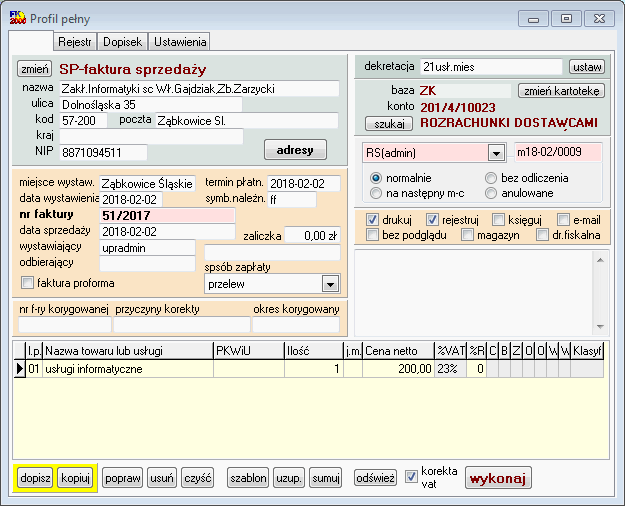The width and height of the screenshot is (625, 506).
Task: Enable the 'księguj' checkbox
Action: point(498,220)
